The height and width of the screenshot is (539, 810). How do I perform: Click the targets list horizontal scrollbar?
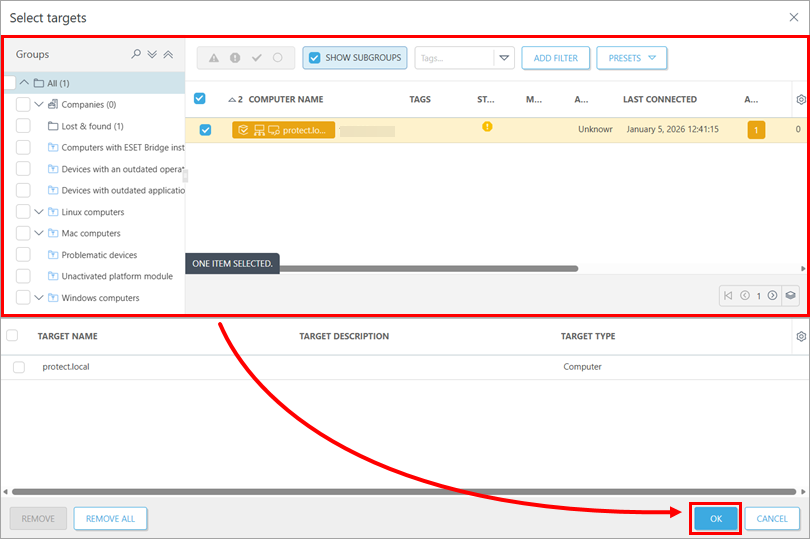400,491
